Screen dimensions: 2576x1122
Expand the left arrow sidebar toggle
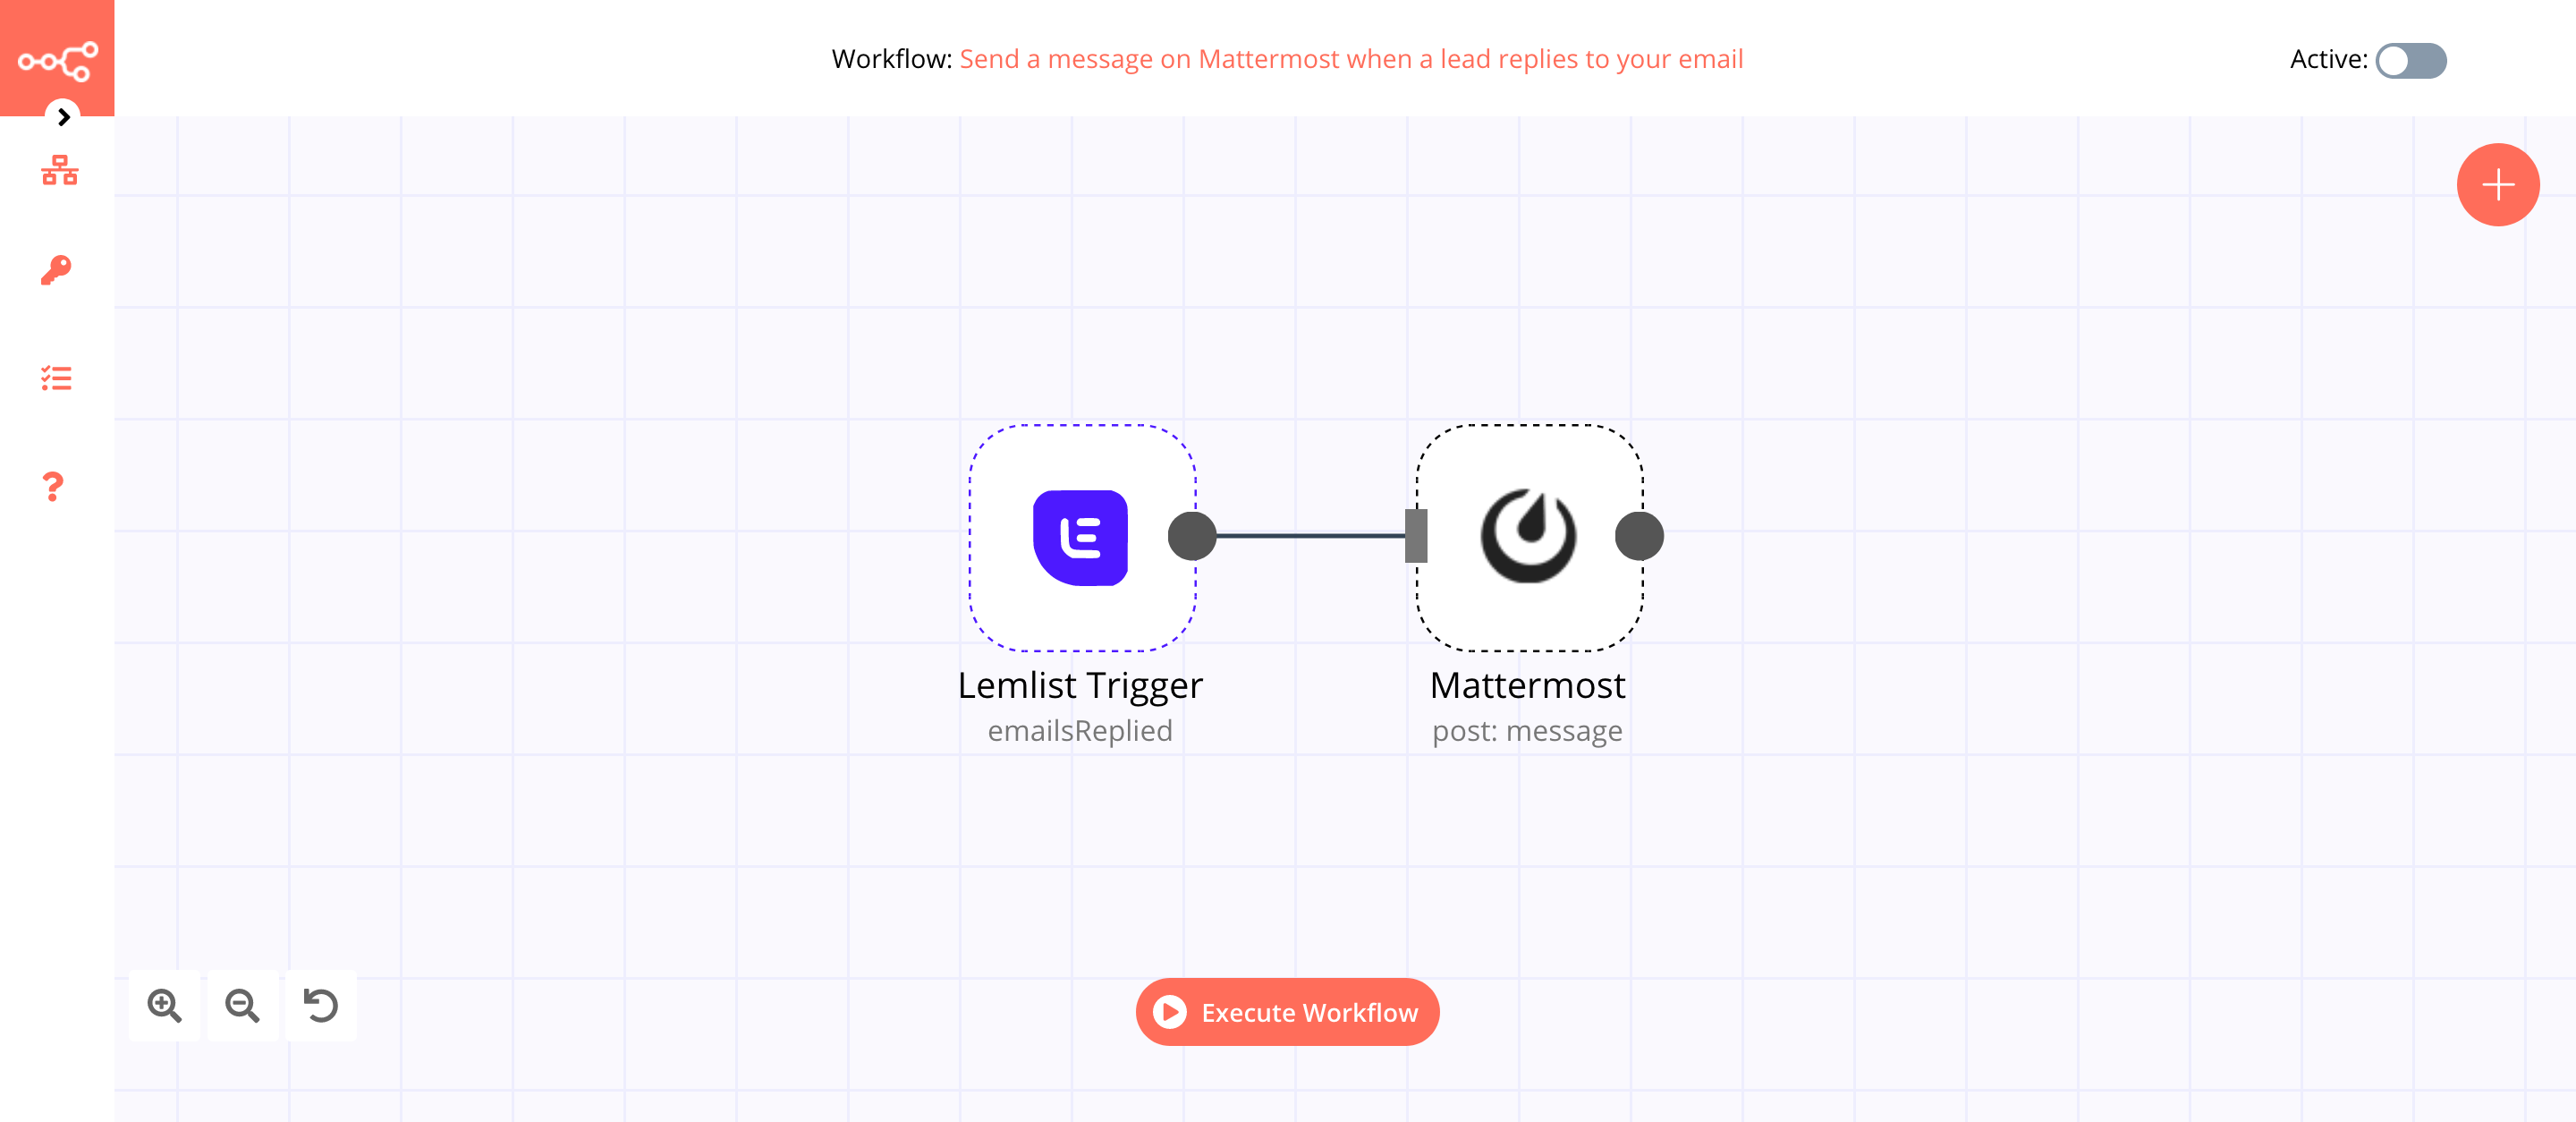[63, 116]
